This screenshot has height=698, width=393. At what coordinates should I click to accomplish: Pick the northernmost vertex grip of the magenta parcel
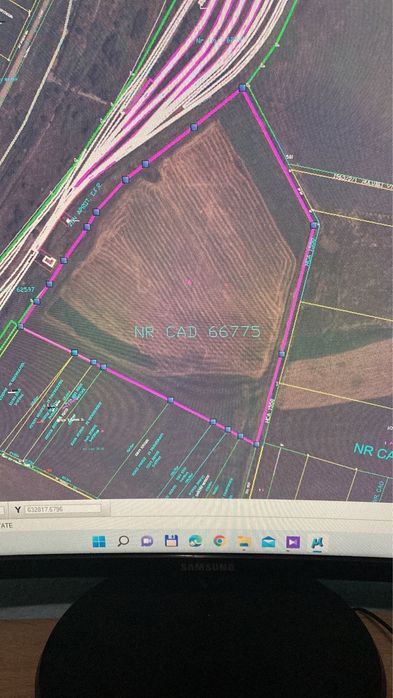(x=242, y=88)
